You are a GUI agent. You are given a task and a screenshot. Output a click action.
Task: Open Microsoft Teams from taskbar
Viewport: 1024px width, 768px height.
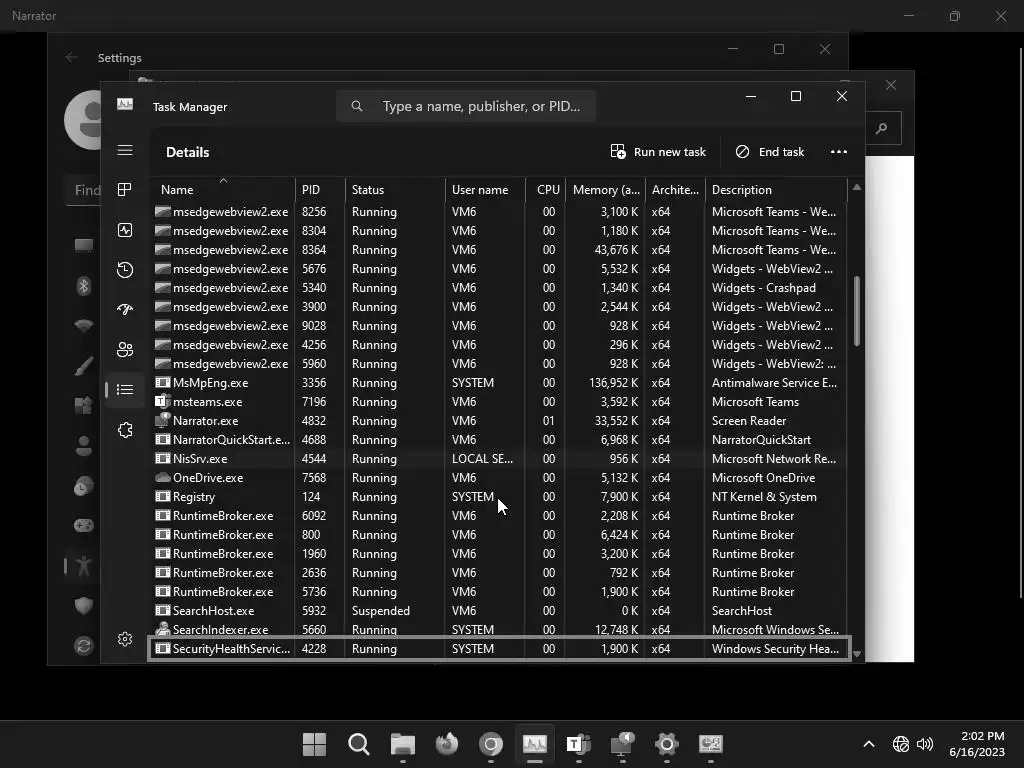coord(579,744)
